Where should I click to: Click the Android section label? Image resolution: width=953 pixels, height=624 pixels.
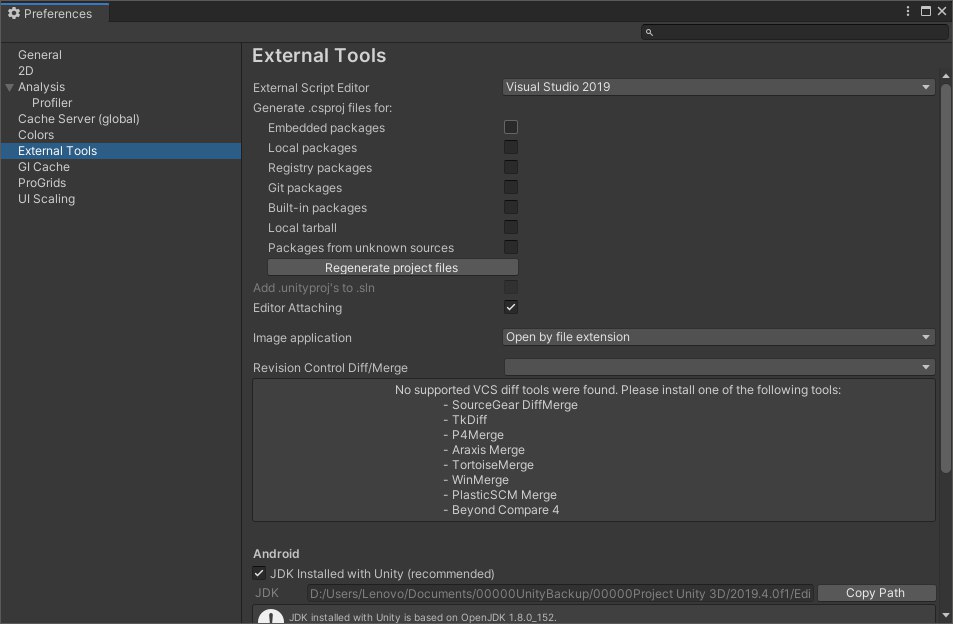coord(276,554)
